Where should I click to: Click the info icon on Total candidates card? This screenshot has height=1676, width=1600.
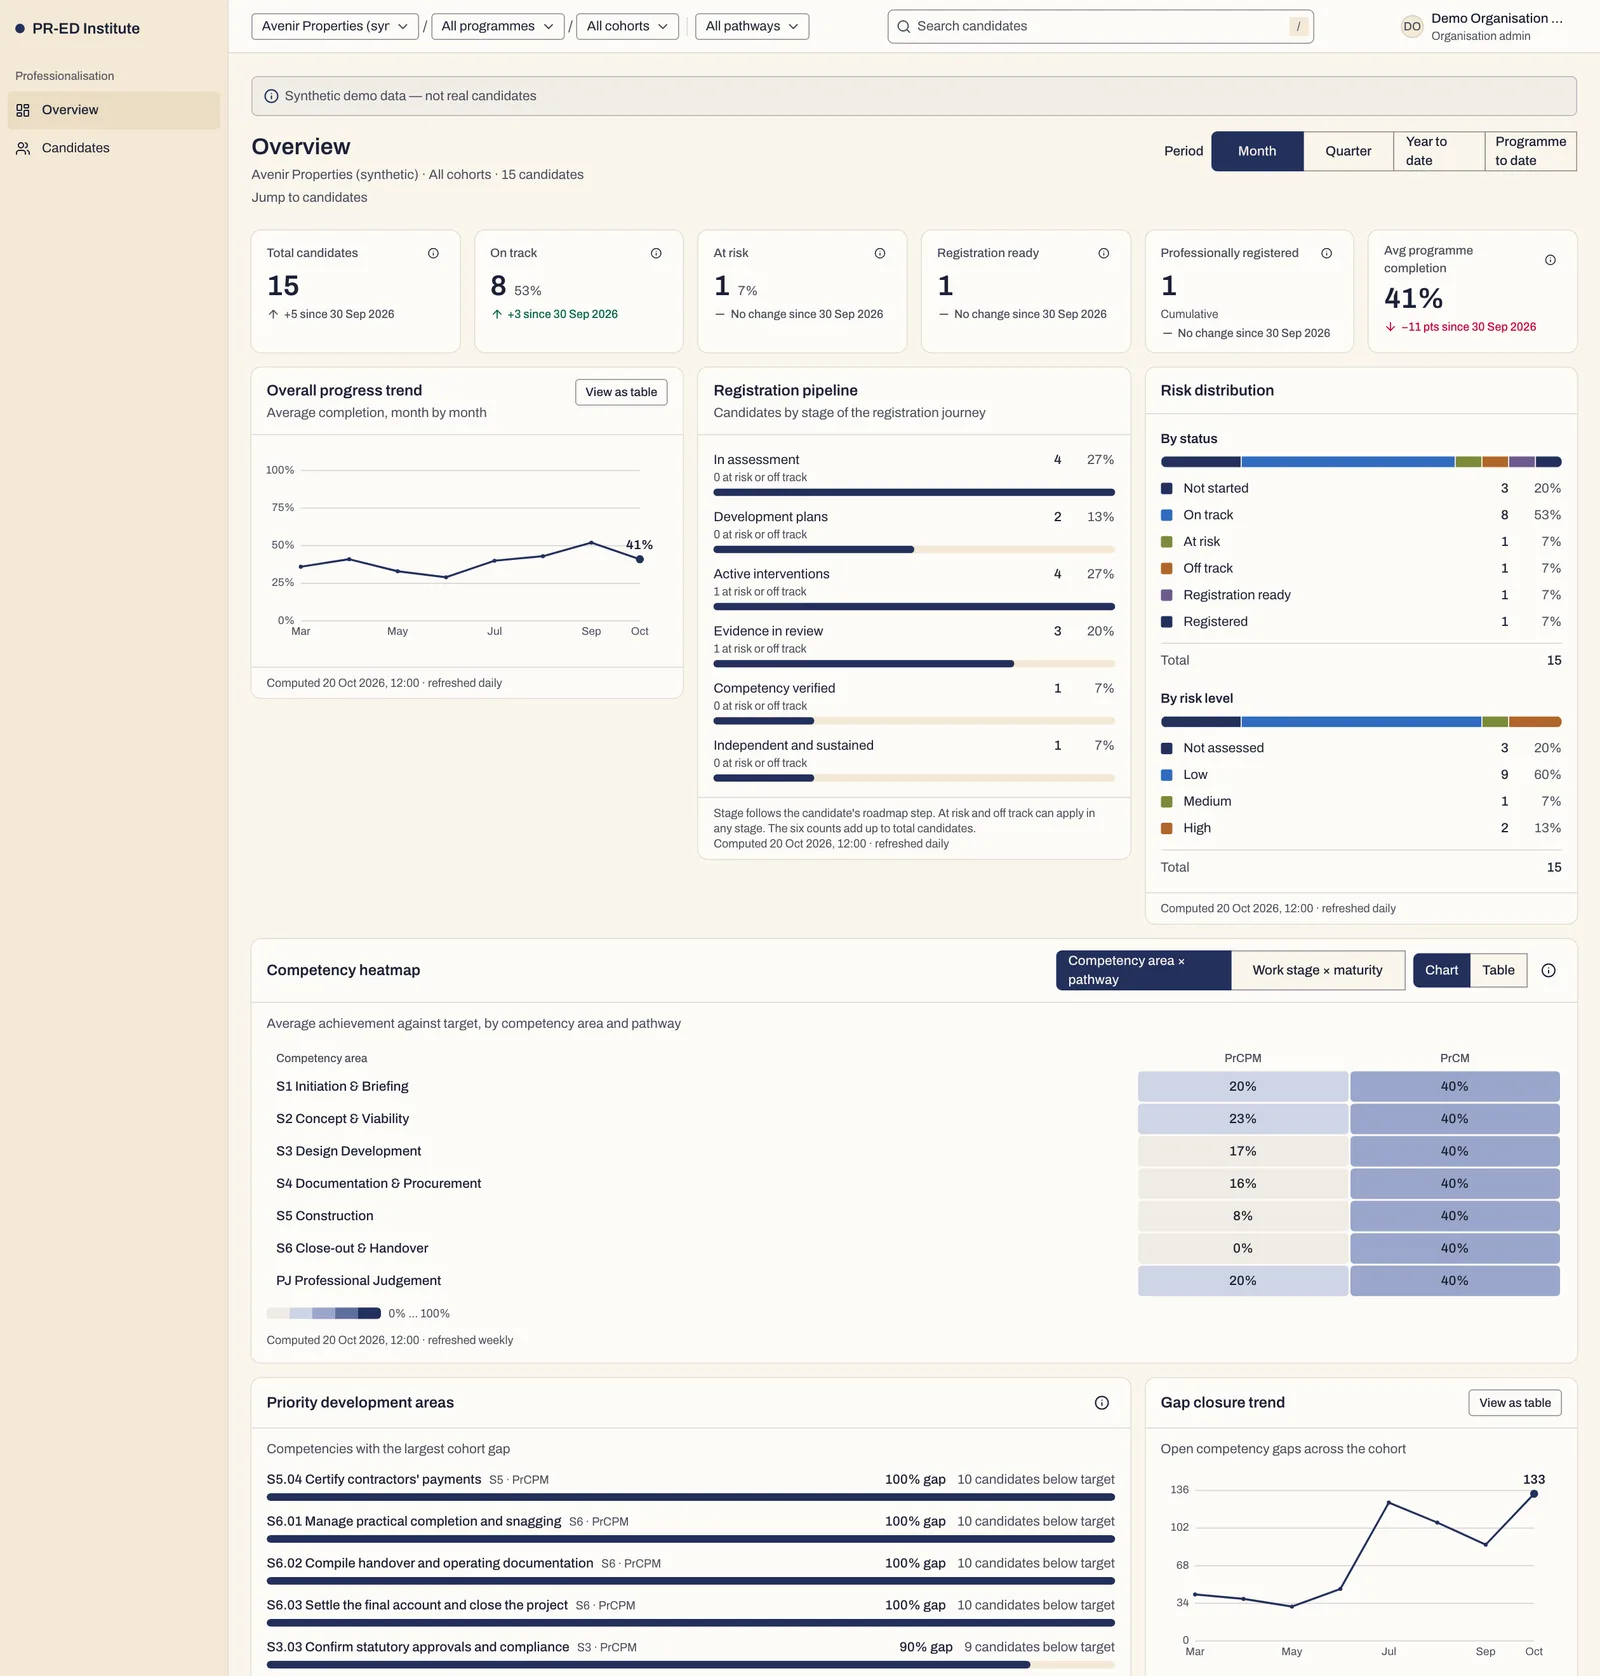click(433, 253)
